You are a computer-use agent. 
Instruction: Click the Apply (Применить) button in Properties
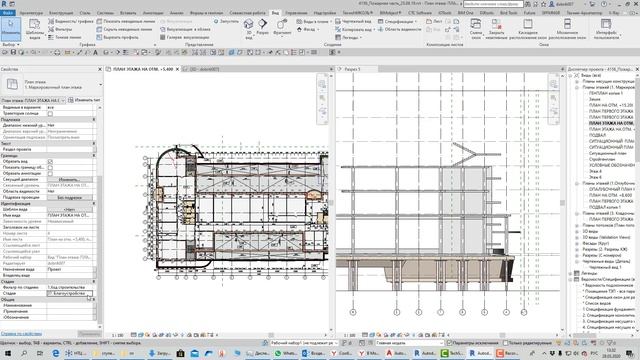pos(89,334)
